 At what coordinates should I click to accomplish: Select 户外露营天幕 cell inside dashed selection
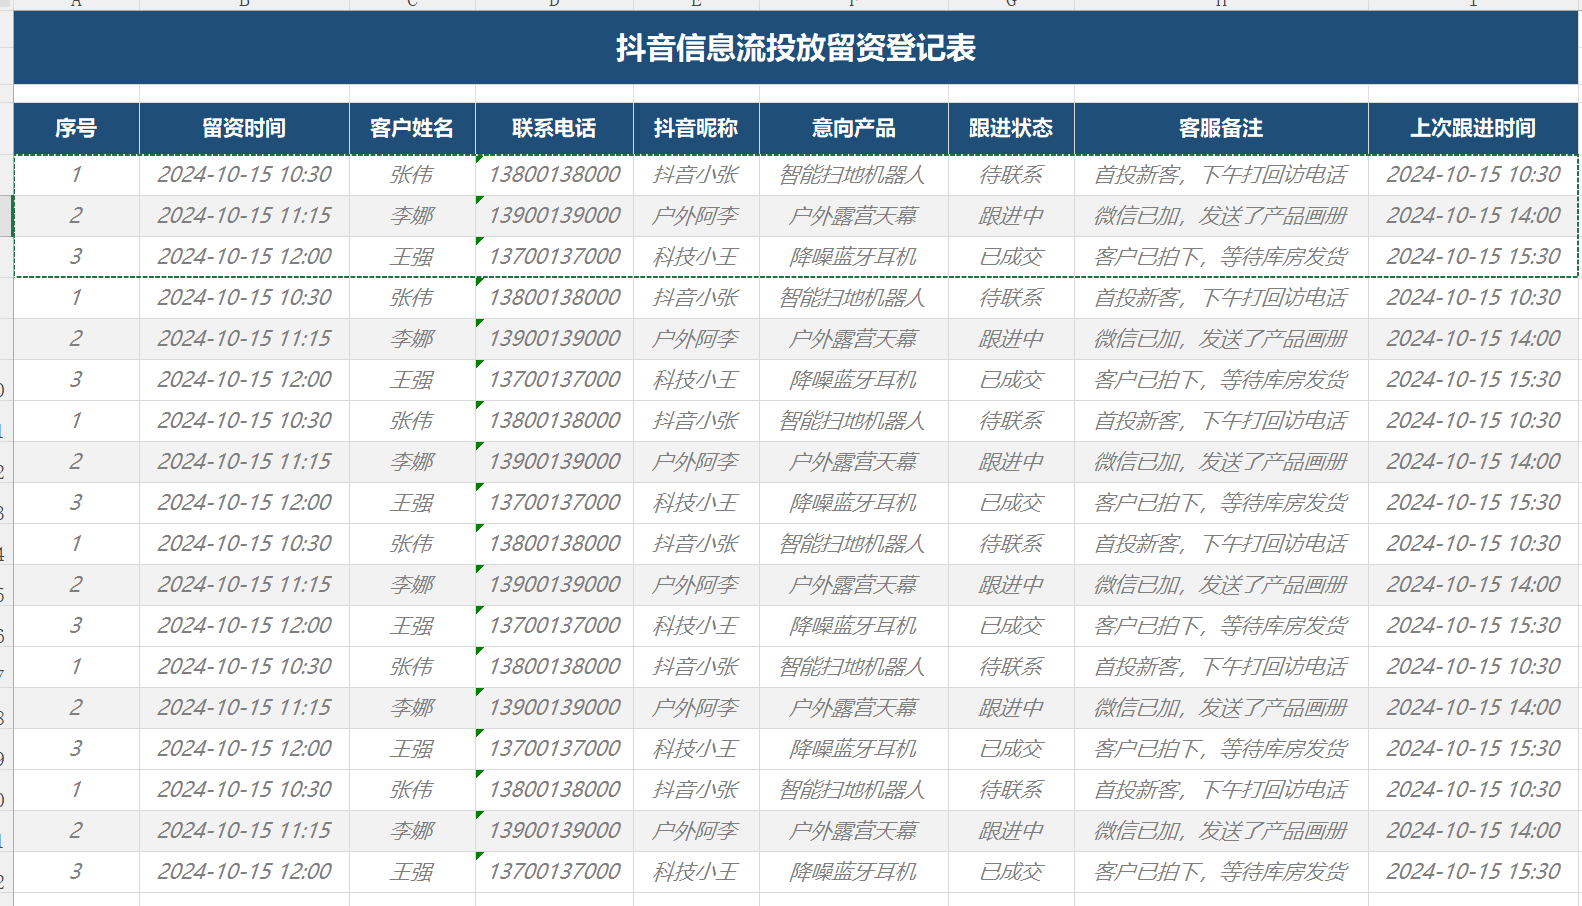pyautogui.click(x=854, y=216)
